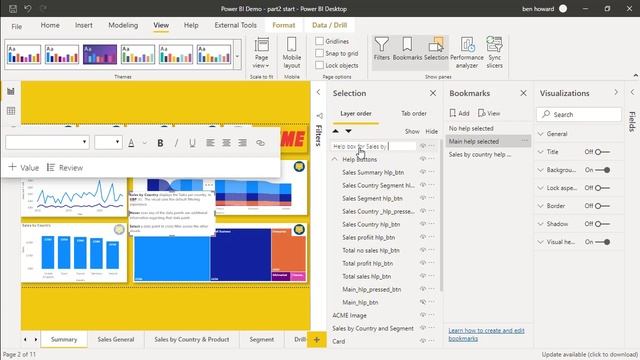Viewport: 640px width, 360px height.
Task: Toggle the Lock aspect switch
Action: (x=602, y=188)
